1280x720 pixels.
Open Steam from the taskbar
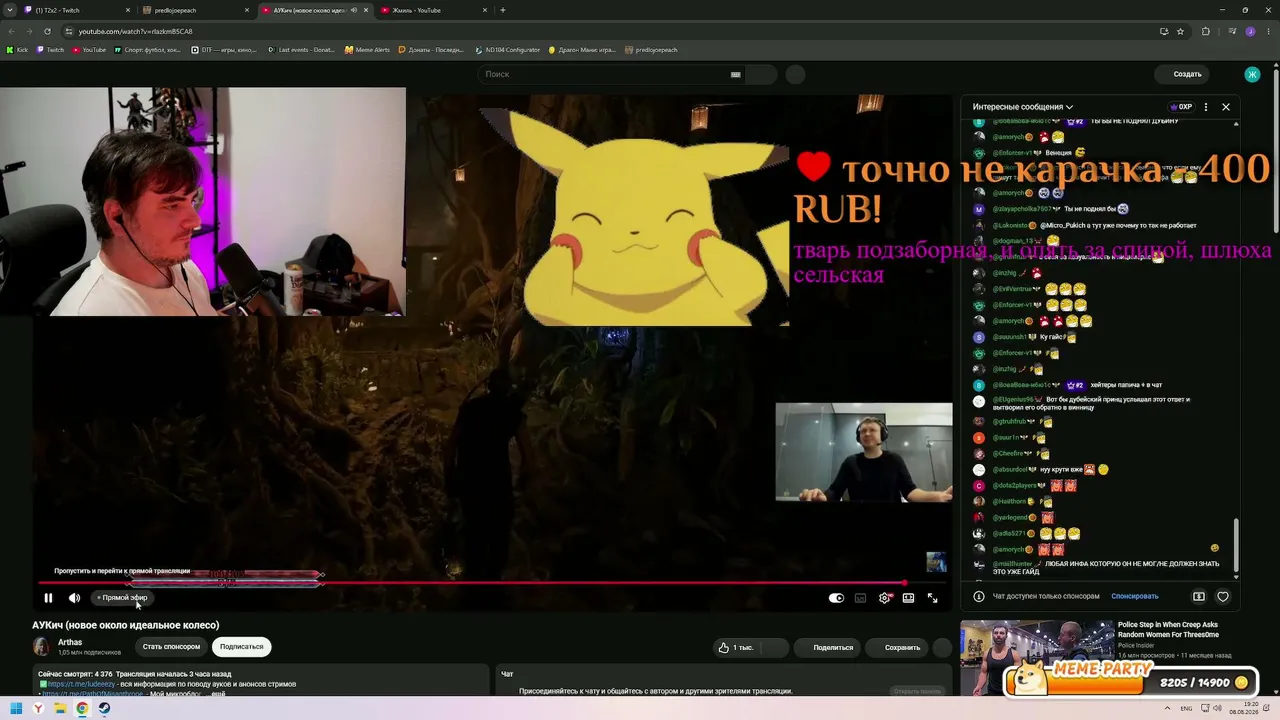pos(104,709)
